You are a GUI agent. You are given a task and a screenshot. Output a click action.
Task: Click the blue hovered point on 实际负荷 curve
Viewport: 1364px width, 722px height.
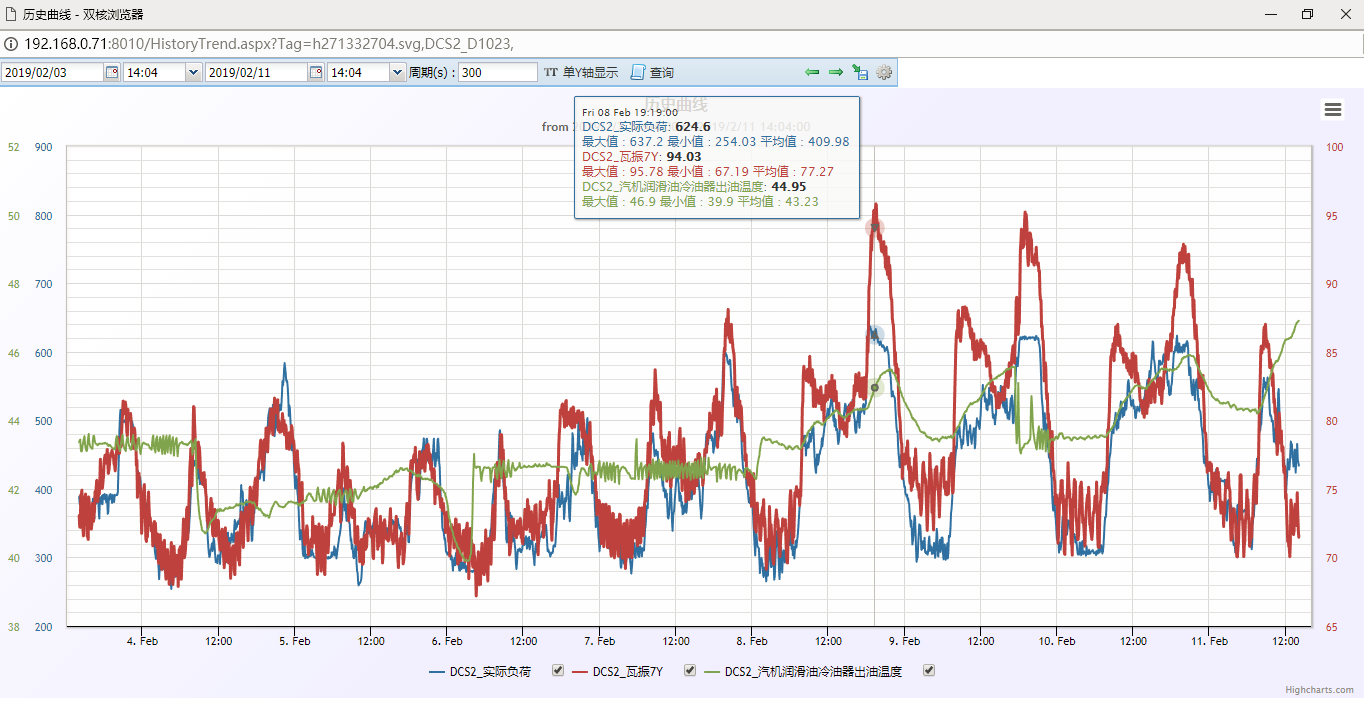tap(875, 334)
